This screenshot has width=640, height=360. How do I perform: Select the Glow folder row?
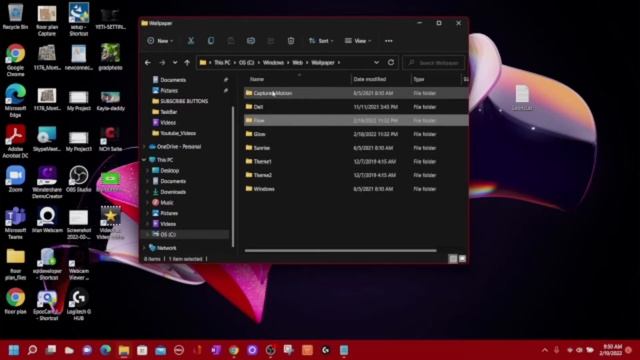click(x=356, y=134)
